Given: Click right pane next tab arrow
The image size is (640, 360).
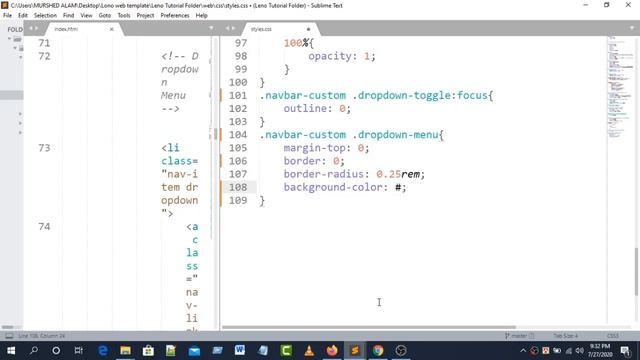Looking at the screenshot, I should 233,28.
